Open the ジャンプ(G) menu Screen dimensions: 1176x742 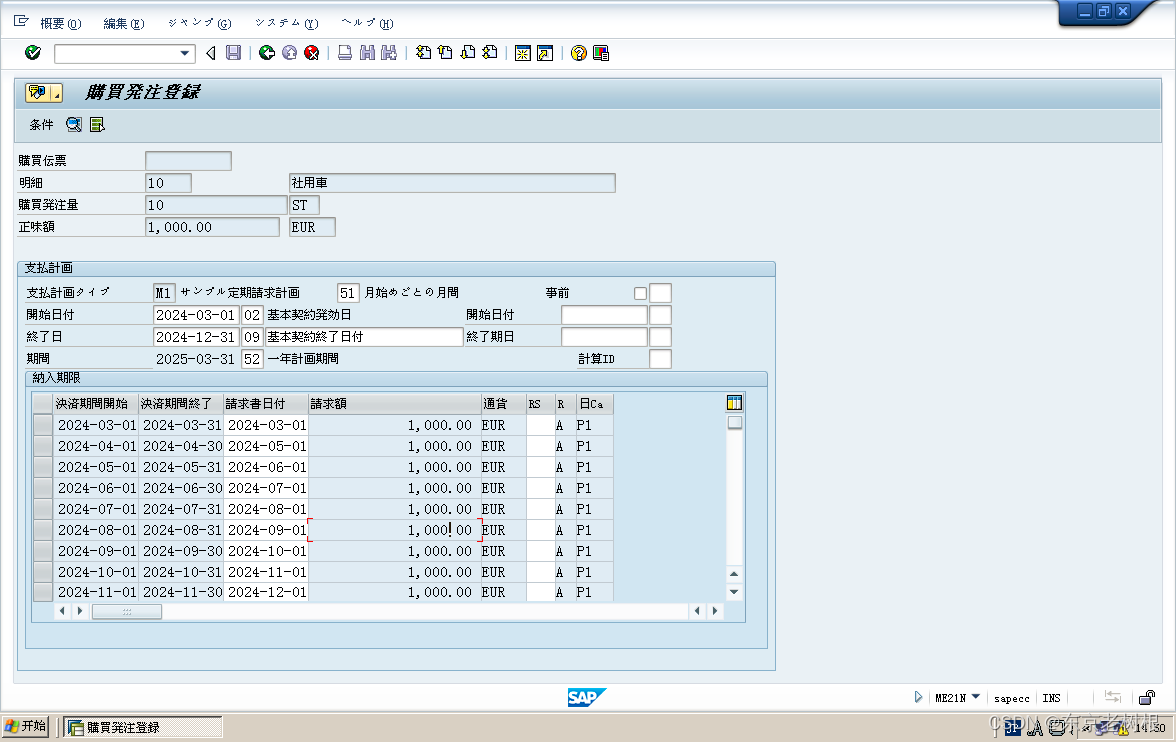(197, 22)
